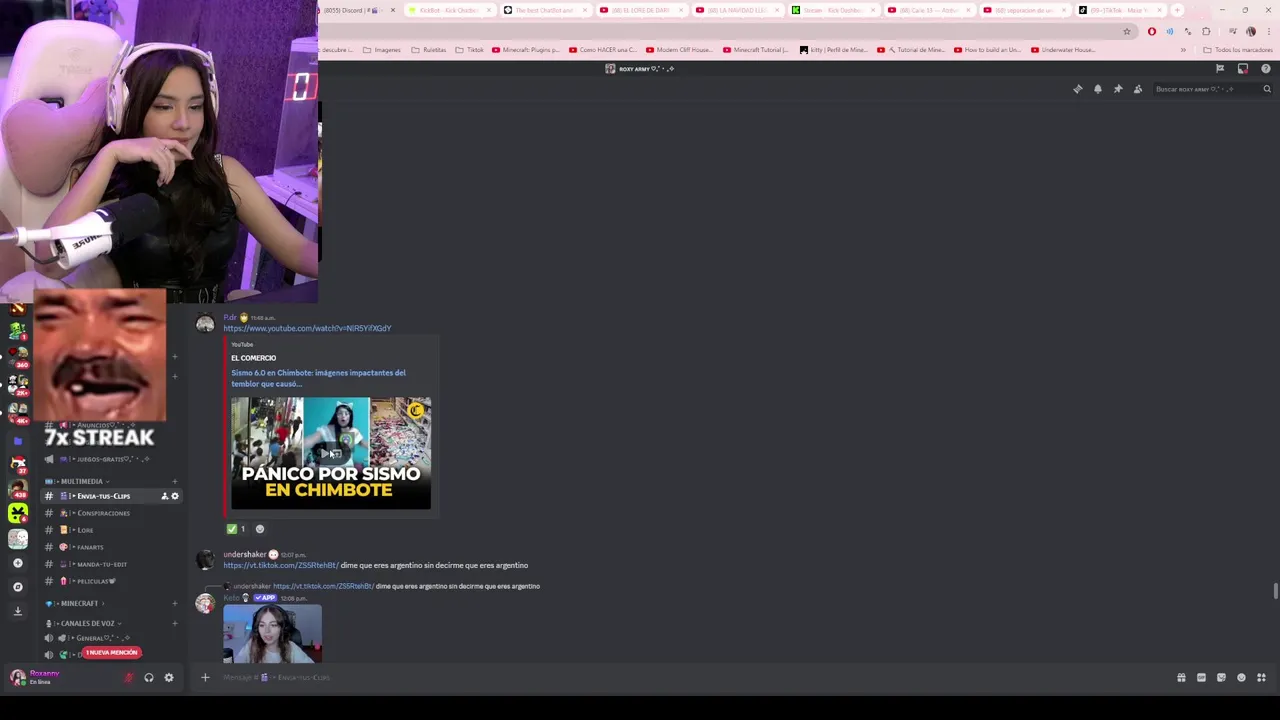Show pinned messages pin icon
Screen dimensions: 1280x720
coord(1117,89)
